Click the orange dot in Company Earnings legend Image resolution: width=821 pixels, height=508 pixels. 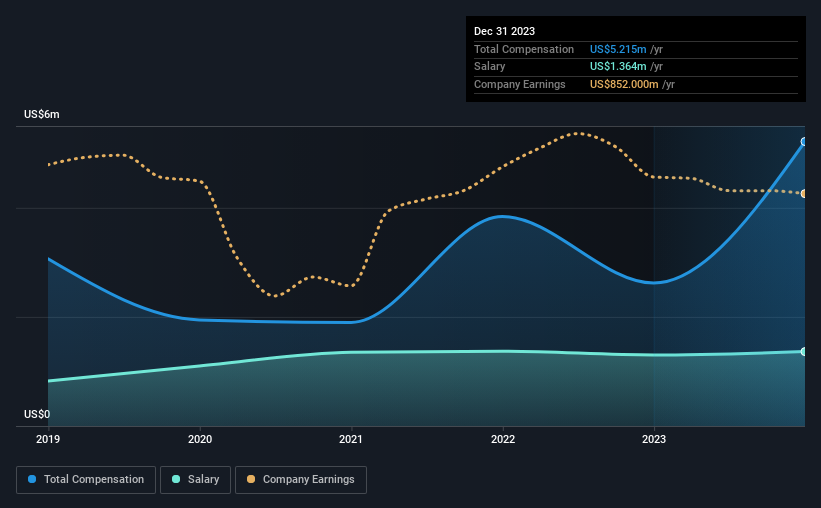click(251, 479)
